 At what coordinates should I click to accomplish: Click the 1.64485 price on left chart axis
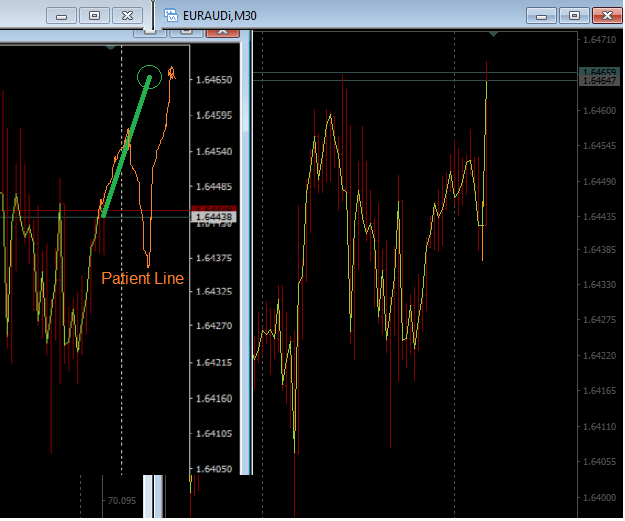[214, 186]
